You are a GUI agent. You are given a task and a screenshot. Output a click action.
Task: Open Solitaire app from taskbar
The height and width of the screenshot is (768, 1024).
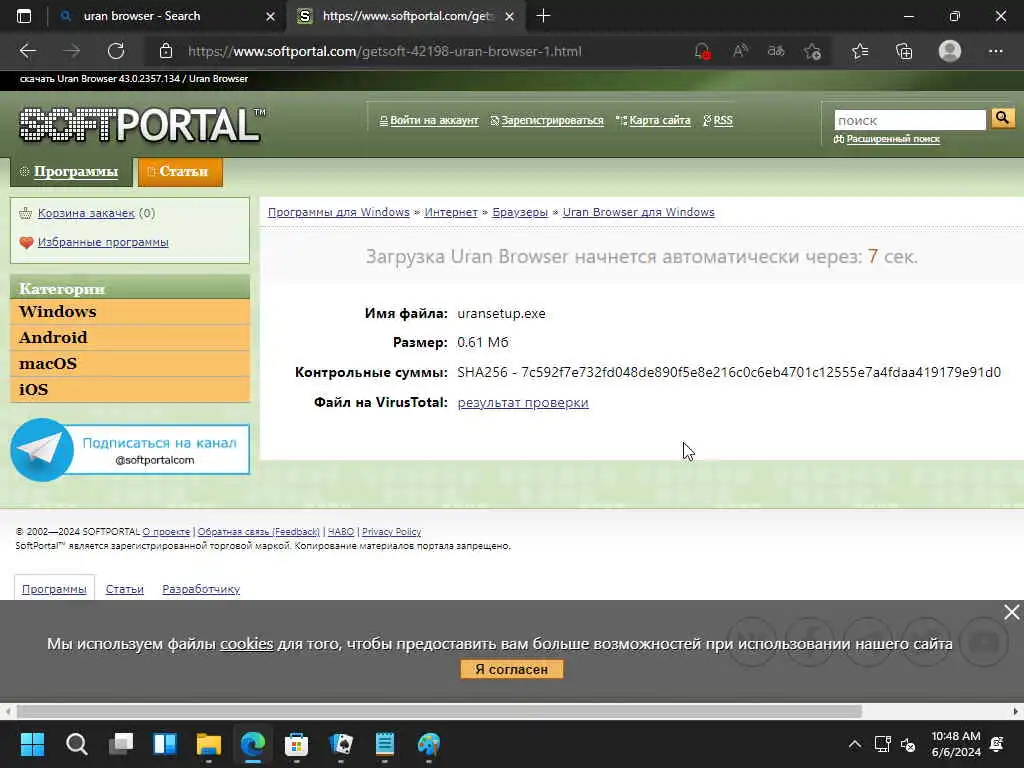pyautogui.click(x=341, y=744)
